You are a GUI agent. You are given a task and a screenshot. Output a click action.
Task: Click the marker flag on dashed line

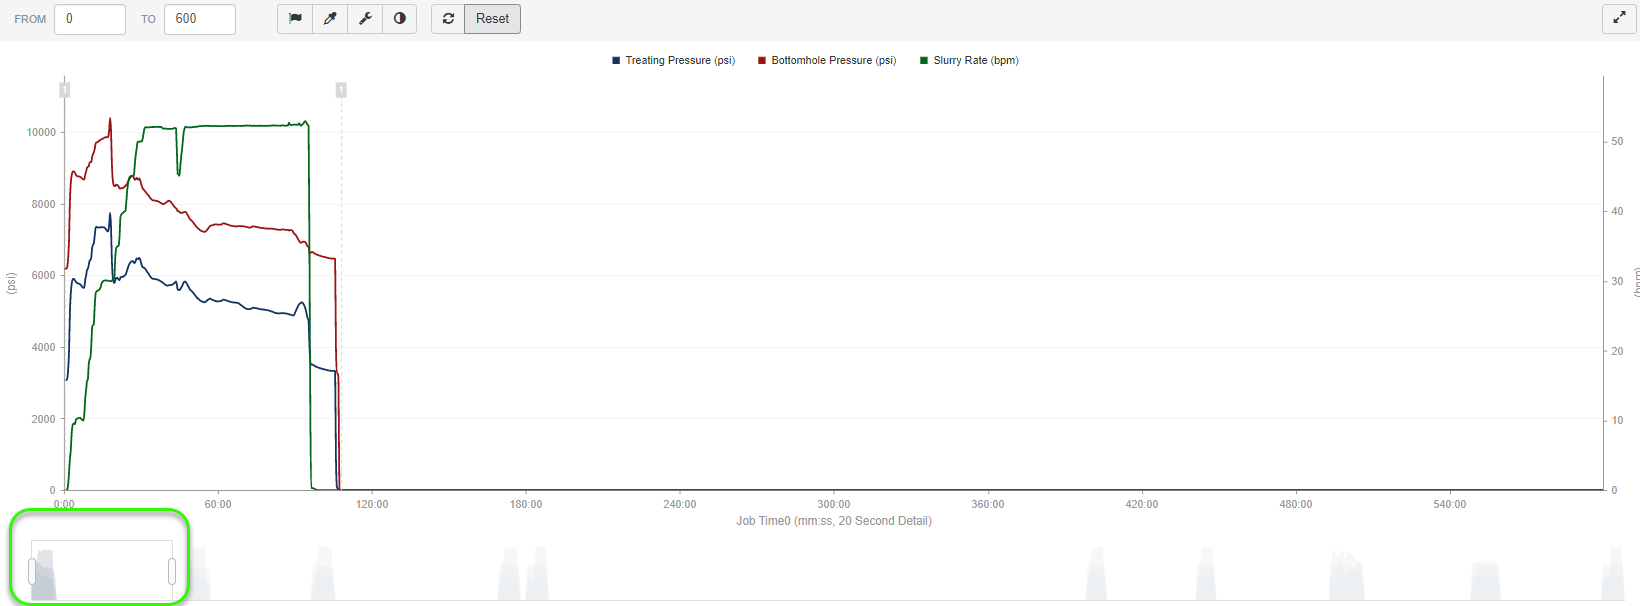pyautogui.click(x=341, y=90)
